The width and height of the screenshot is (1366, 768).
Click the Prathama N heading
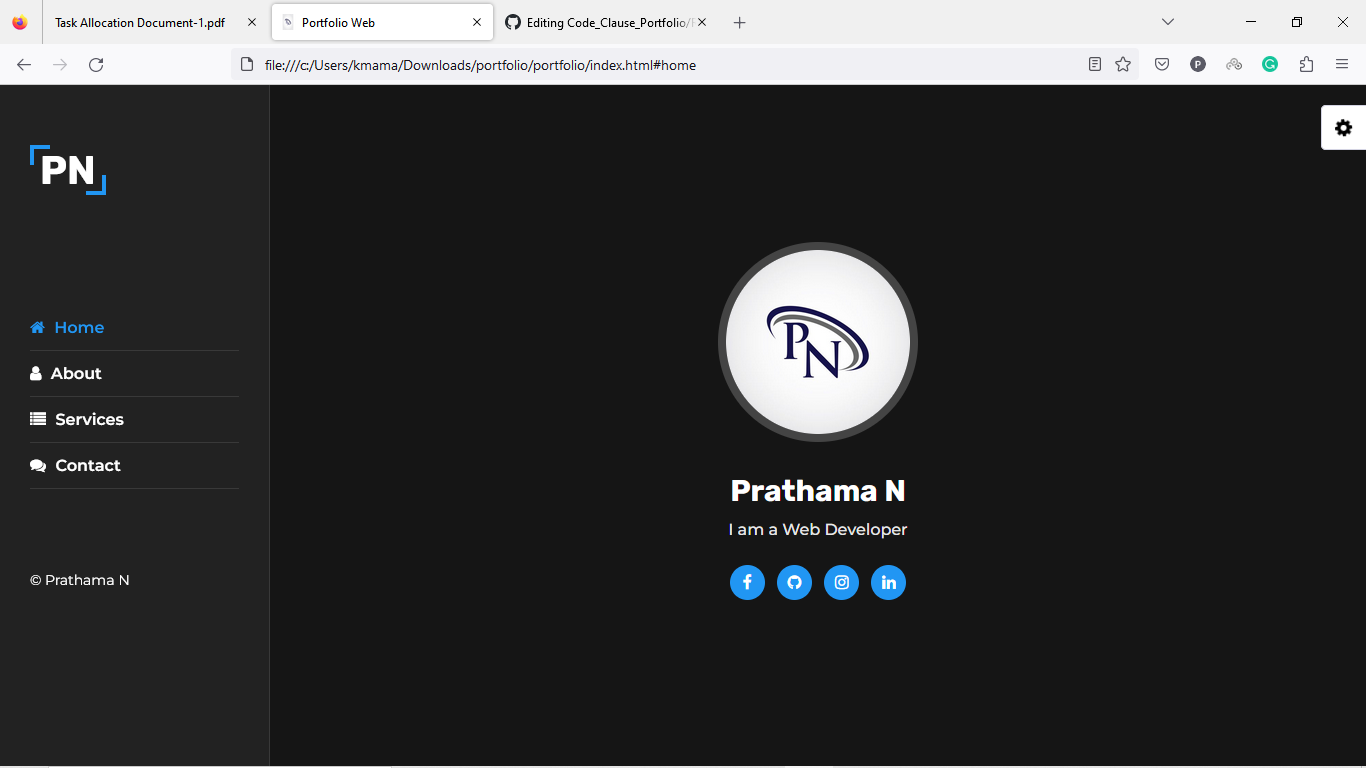point(818,491)
